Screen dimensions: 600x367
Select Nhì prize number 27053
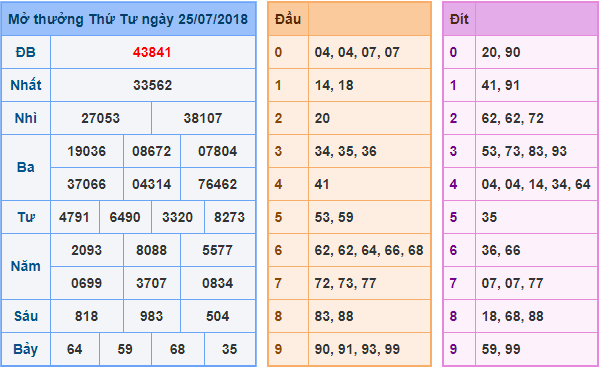point(100,118)
